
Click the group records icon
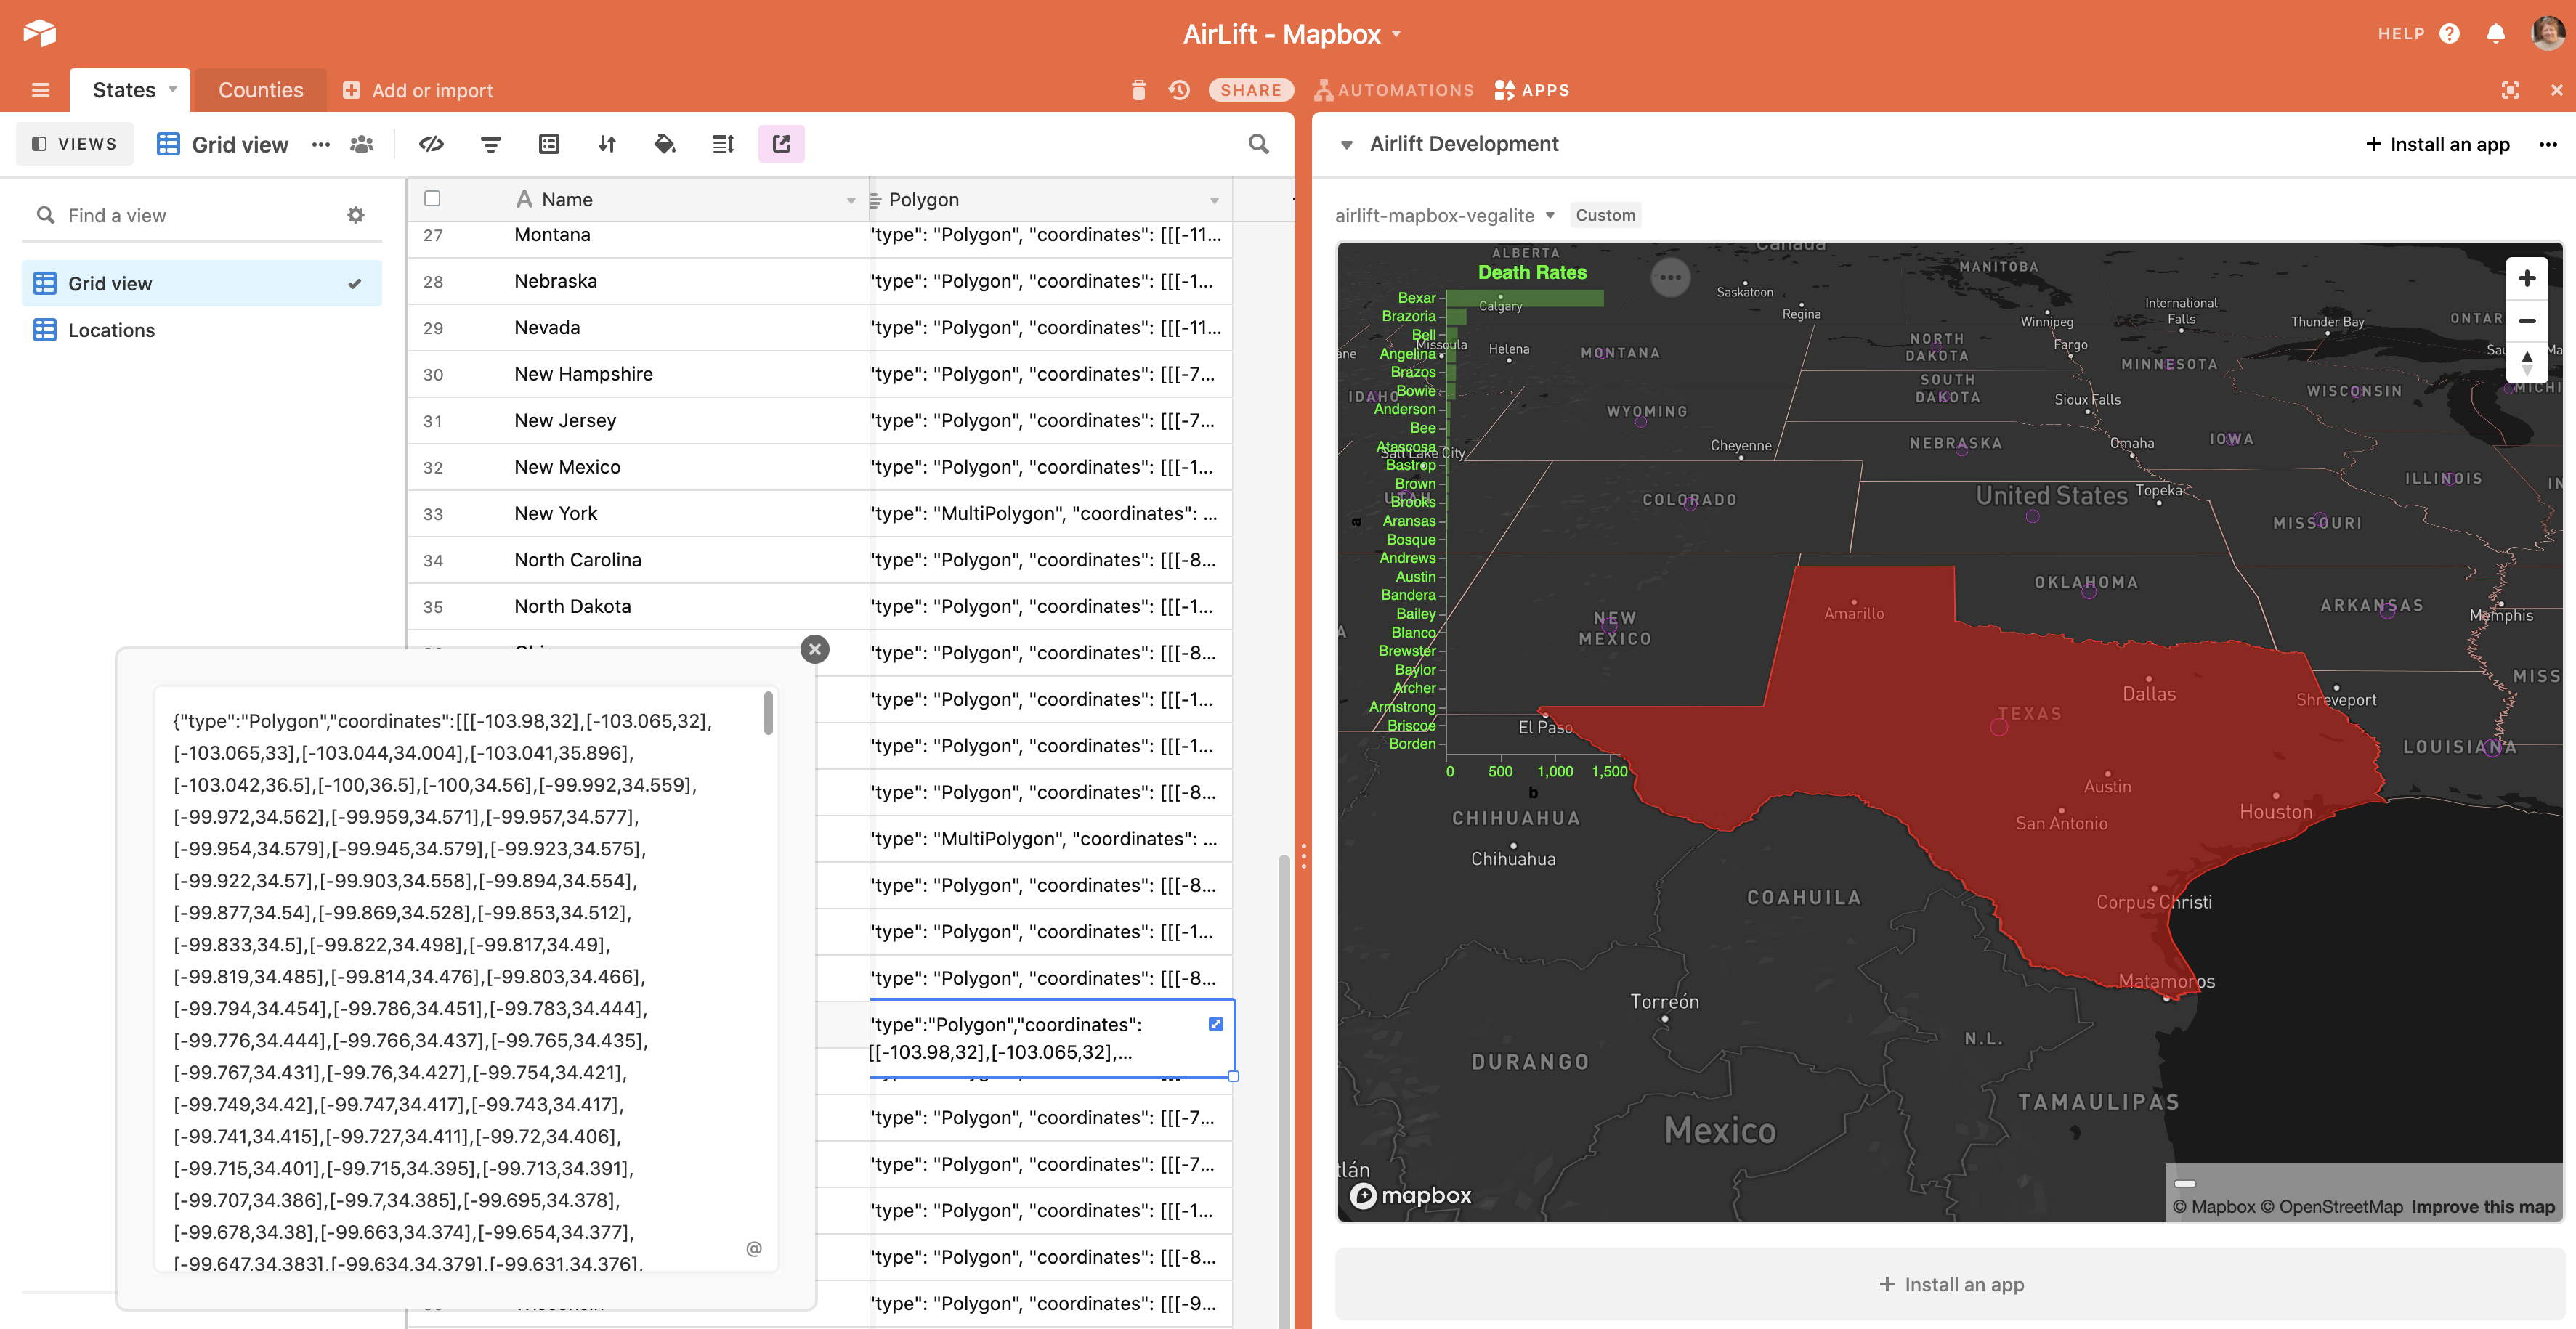(x=549, y=144)
